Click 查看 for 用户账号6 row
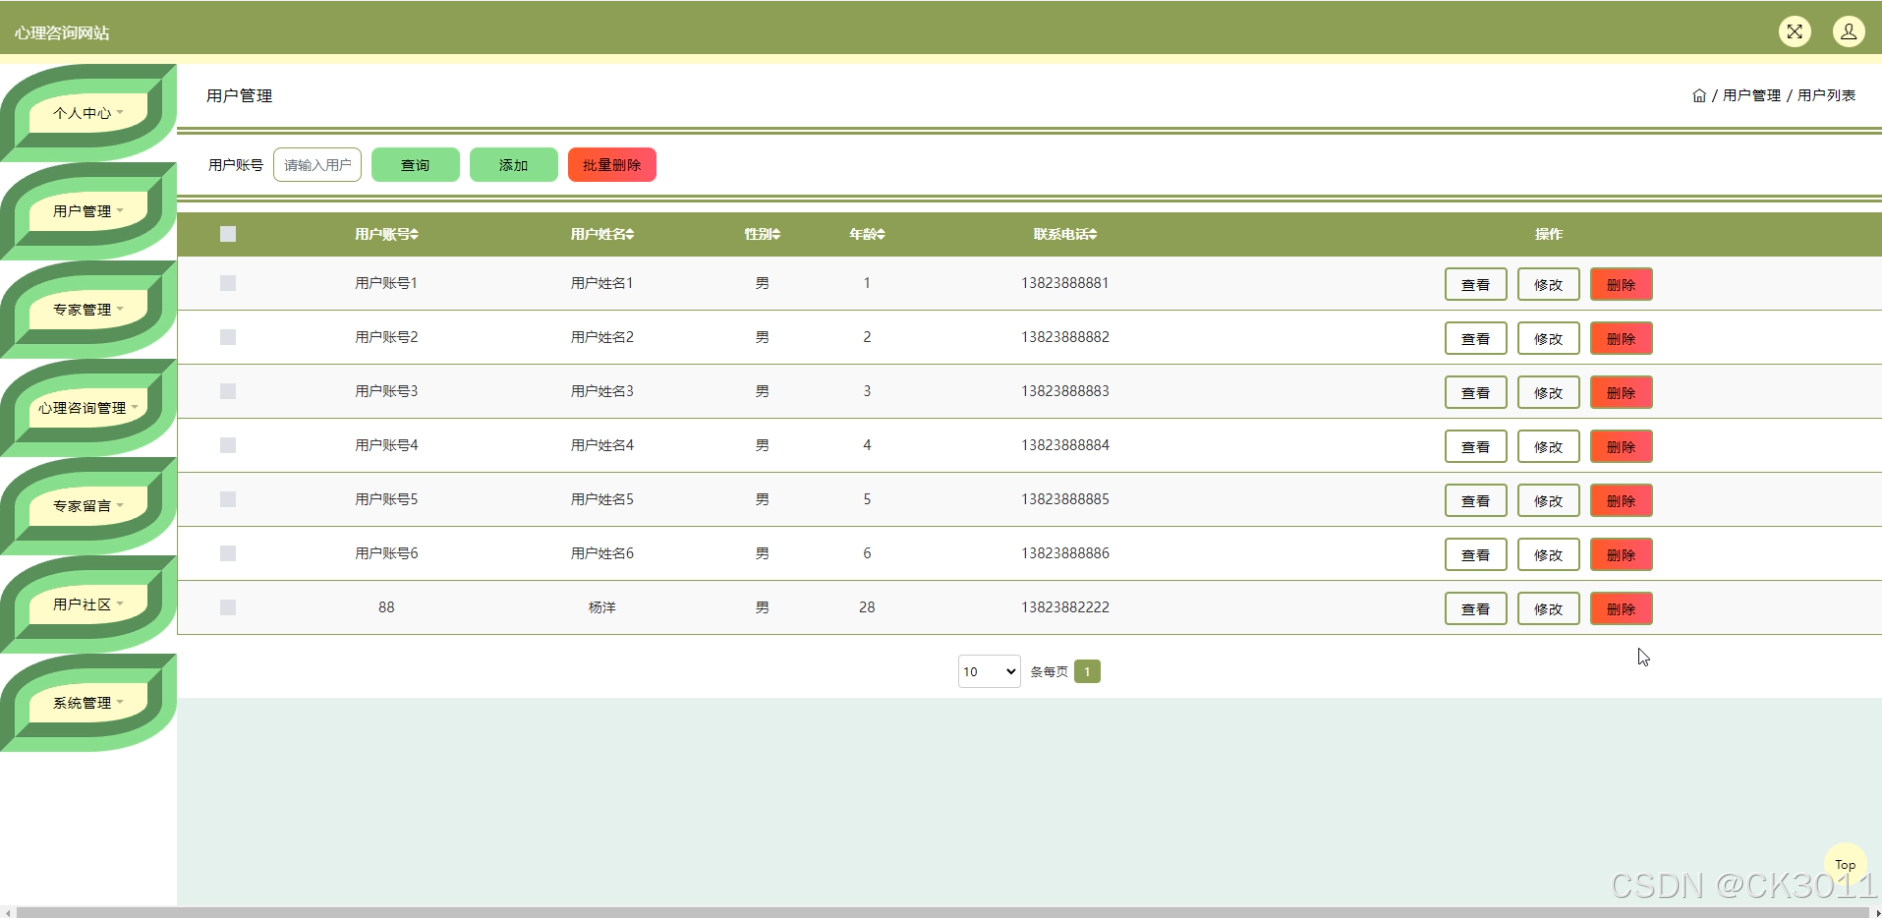Image resolution: width=1882 pixels, height=918 pixels. click(1475, 554)
